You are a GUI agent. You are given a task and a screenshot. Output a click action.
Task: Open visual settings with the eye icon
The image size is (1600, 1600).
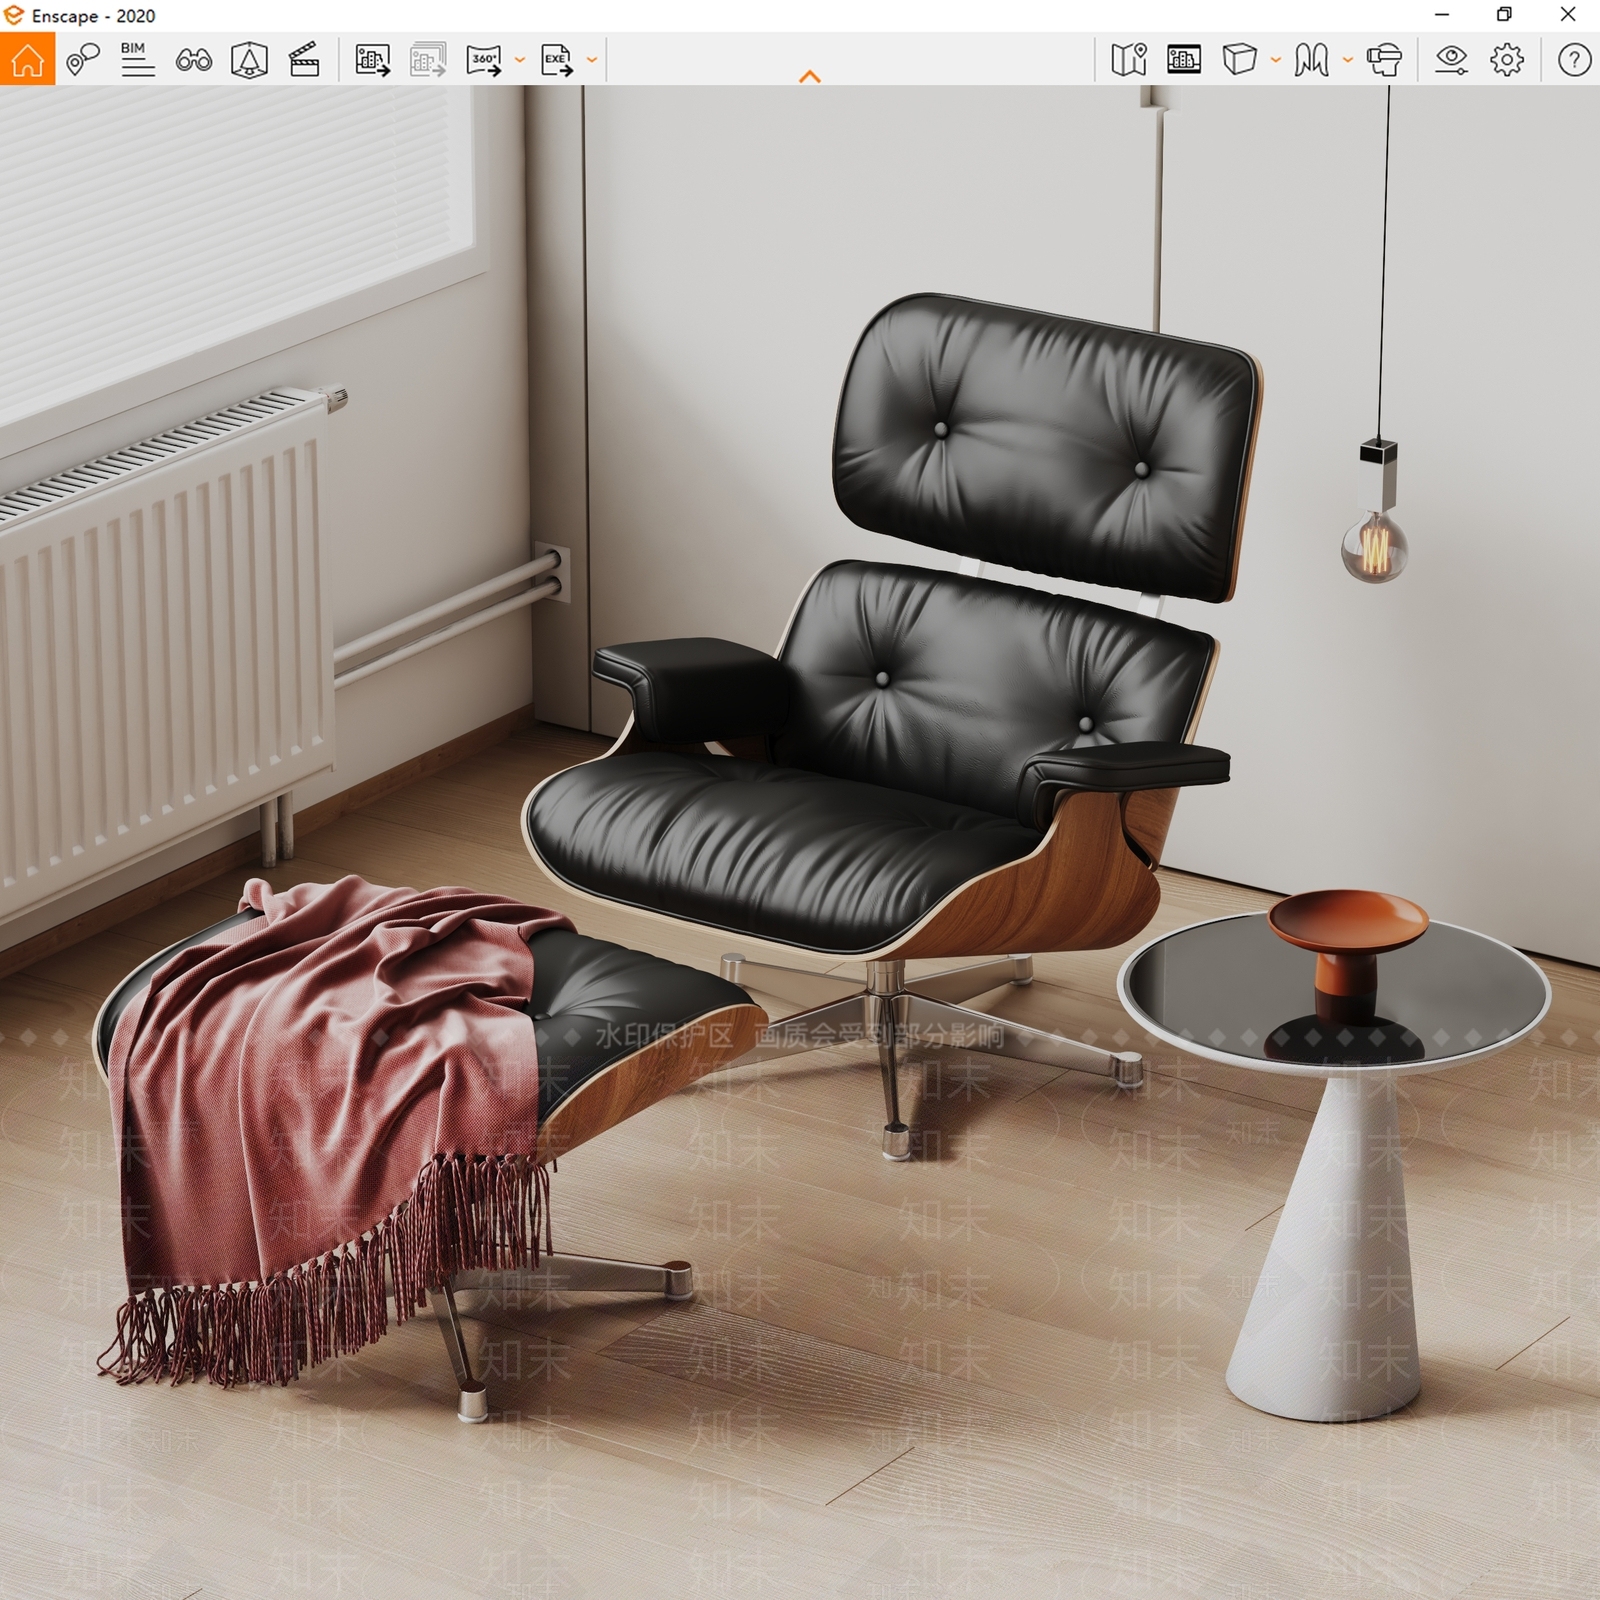point(1451,60)
